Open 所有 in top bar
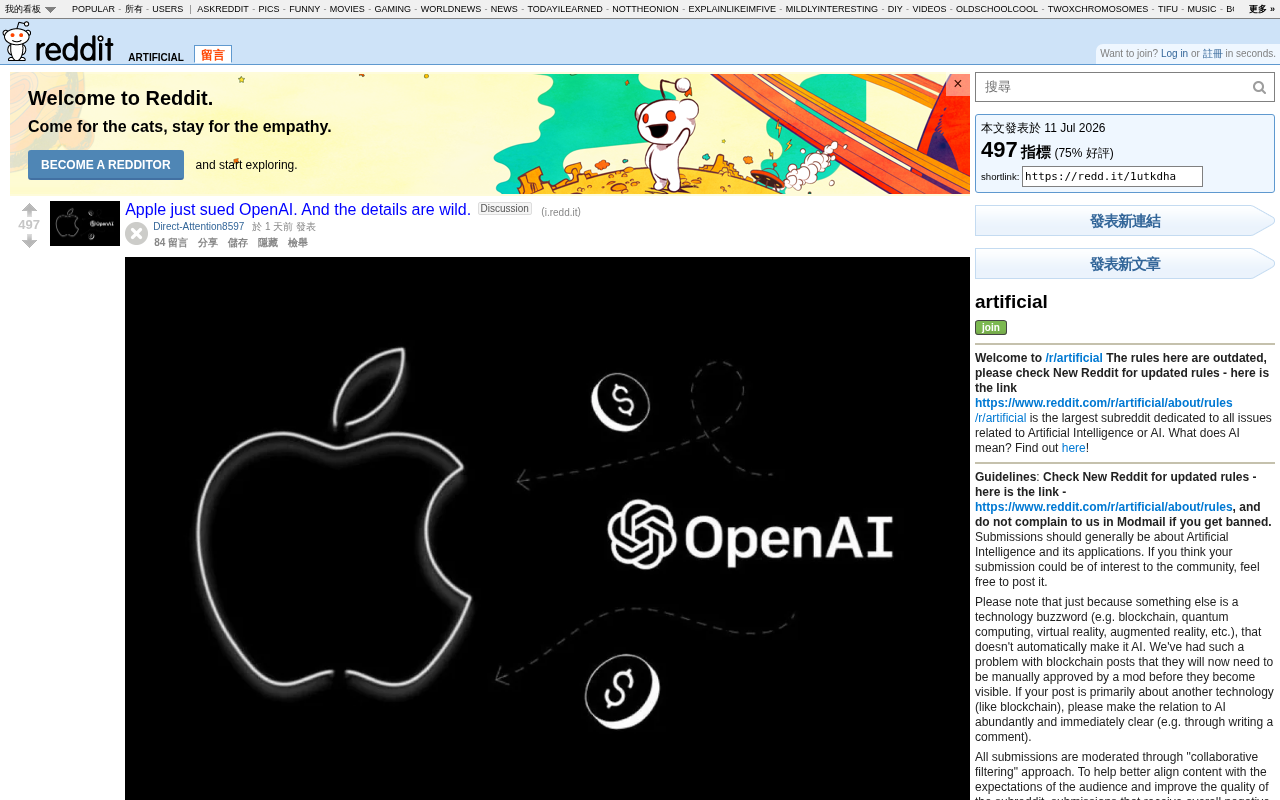The width and height of the screenshot is (1280, 800). (x=134, y=9)
